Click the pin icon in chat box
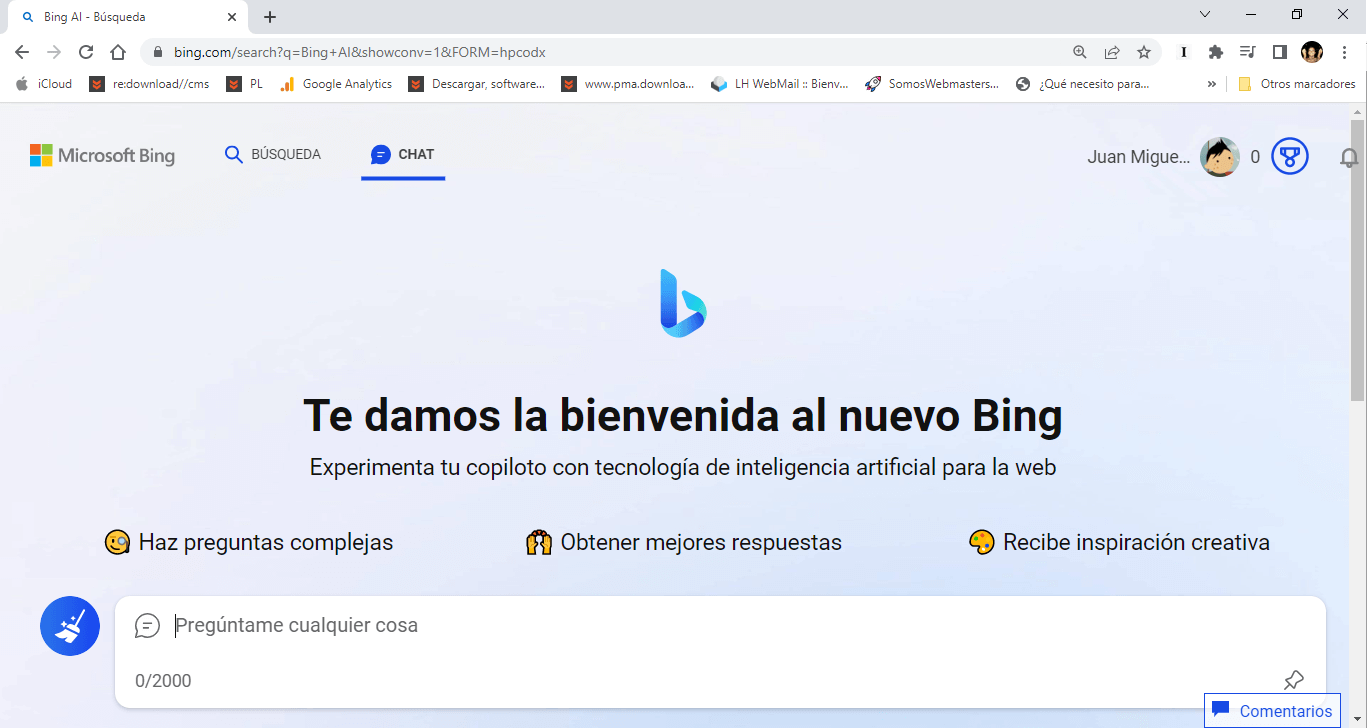 pyautogui.click(x=1294, y=681)
